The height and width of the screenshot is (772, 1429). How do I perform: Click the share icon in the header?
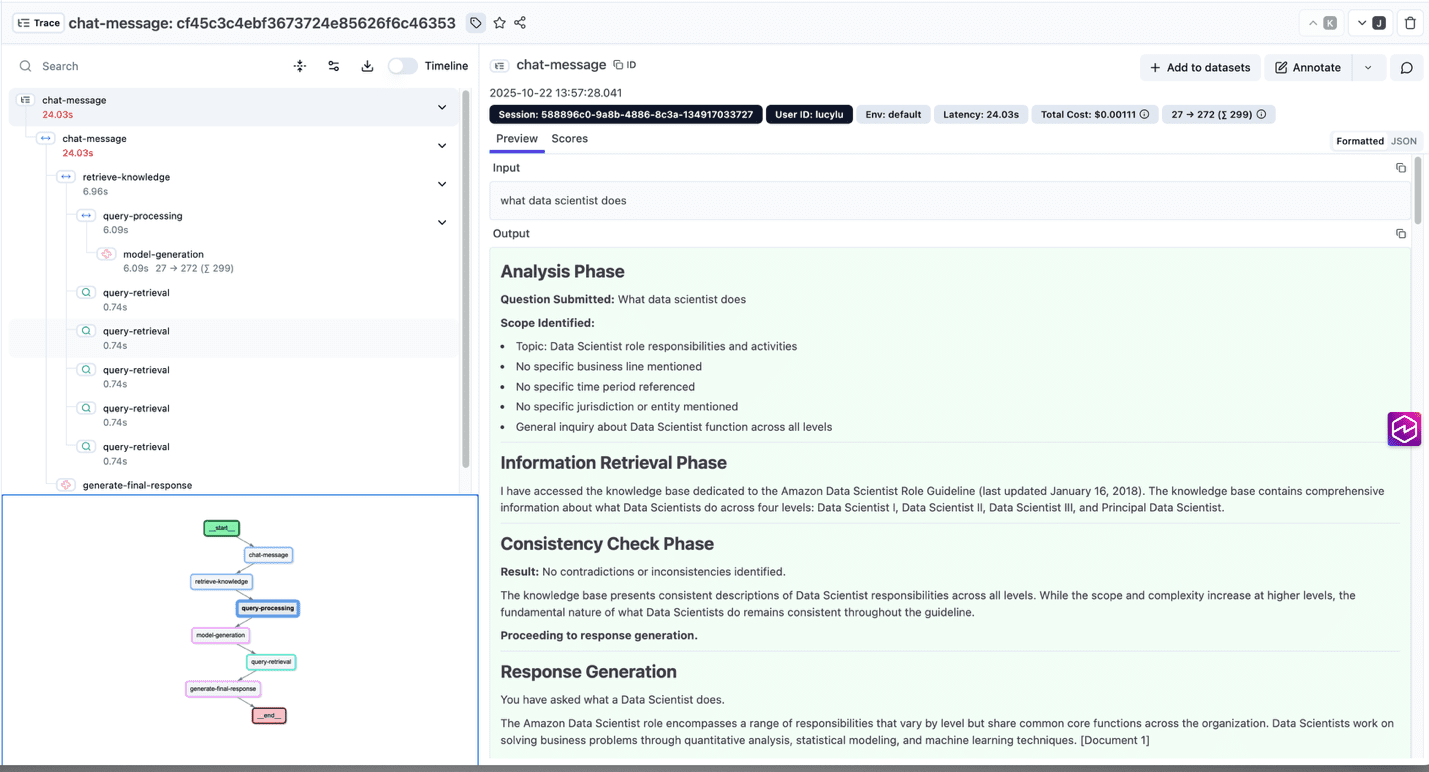coord(520,23)
